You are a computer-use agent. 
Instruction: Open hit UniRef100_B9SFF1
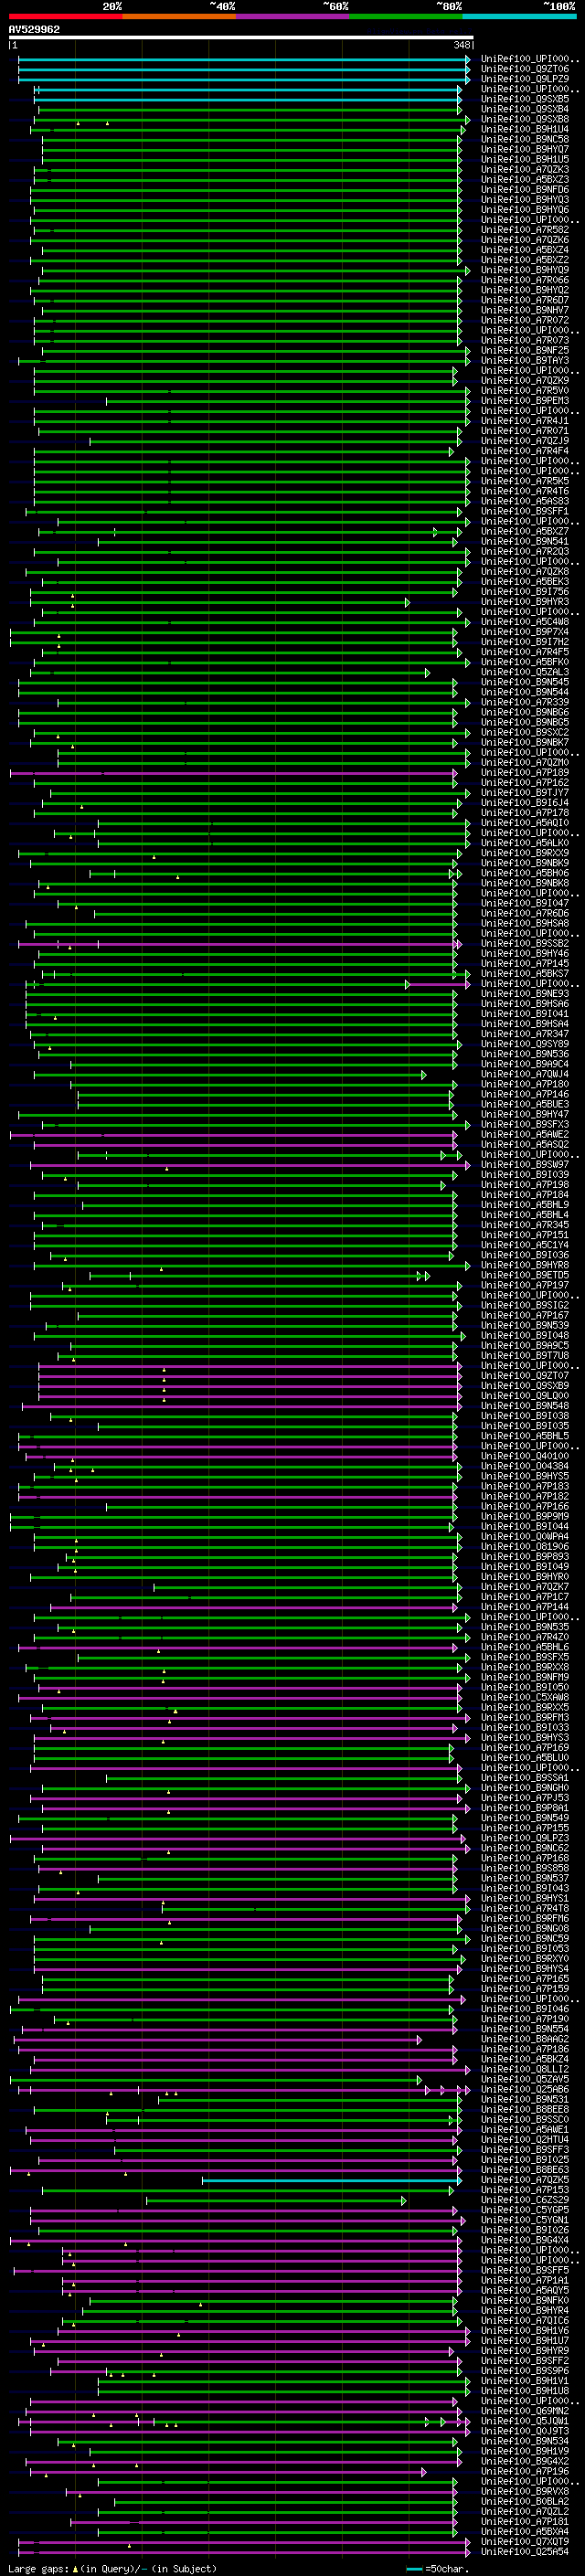[525, 511]
